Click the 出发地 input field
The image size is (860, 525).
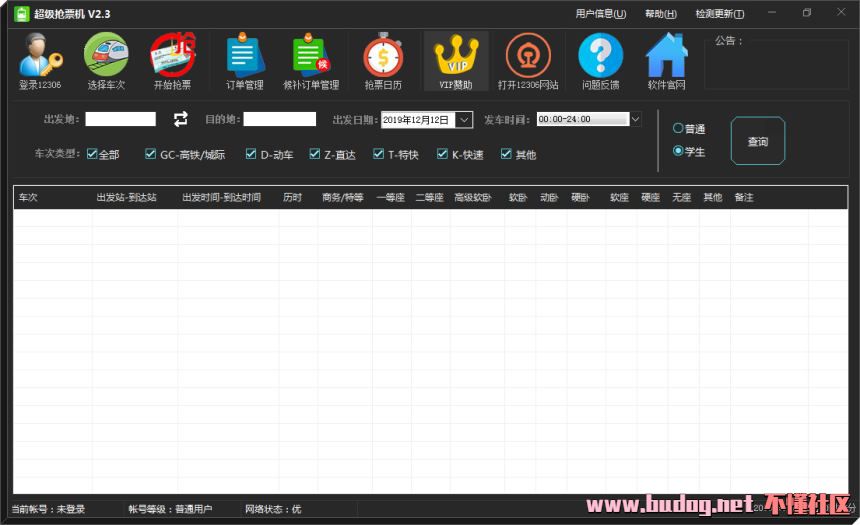click(121, 119)
